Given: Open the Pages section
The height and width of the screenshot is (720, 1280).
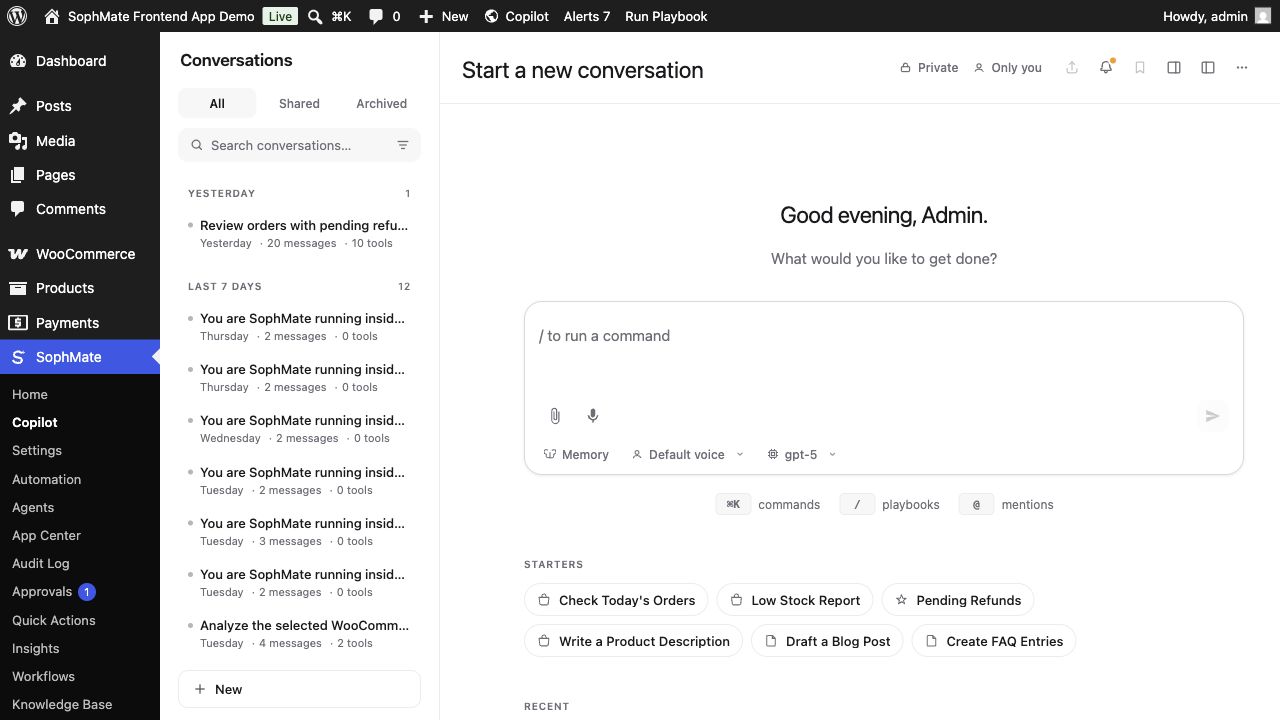Looking at the screenshot, I should [80, 175].
